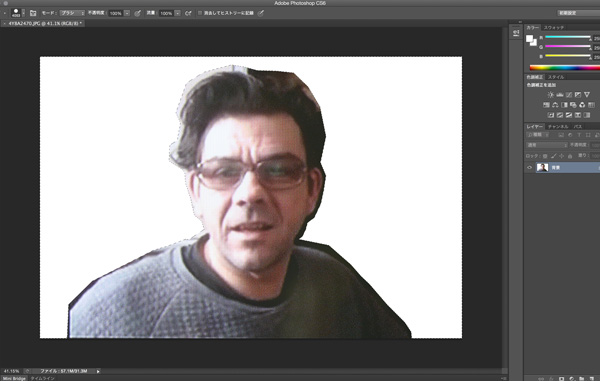The height and width of the screenshot is (381, 600).
Task: Open status bar info arrow menu
Action: click(x=98, y=371)
